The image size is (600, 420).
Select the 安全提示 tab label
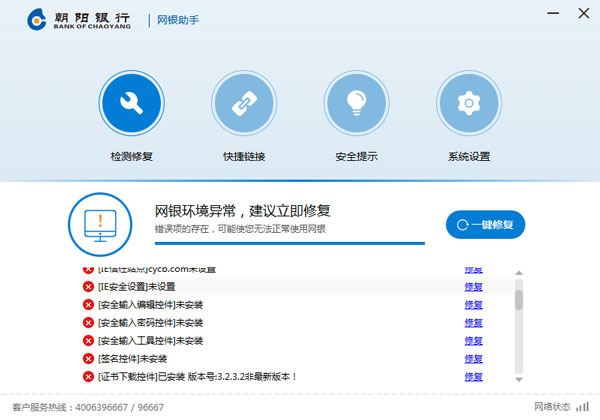[x=357, y=156]
